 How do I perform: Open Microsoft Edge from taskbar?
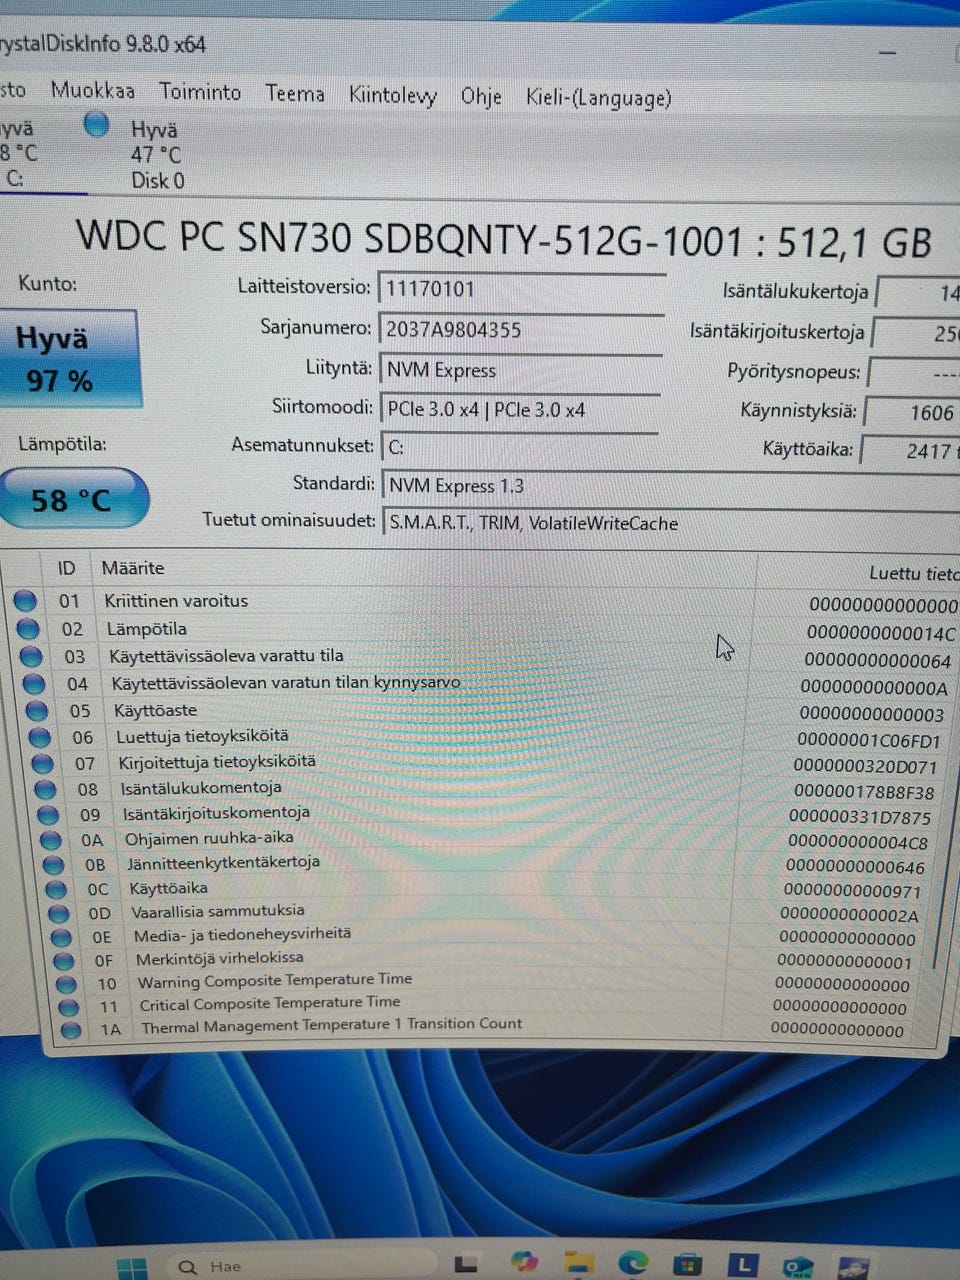coord(633,1265)
